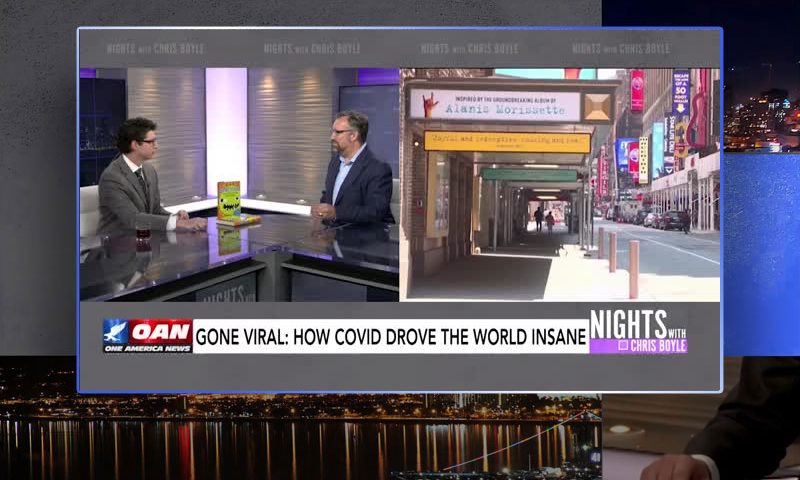Select the guest in the navy blazer

tap(350, 175)
